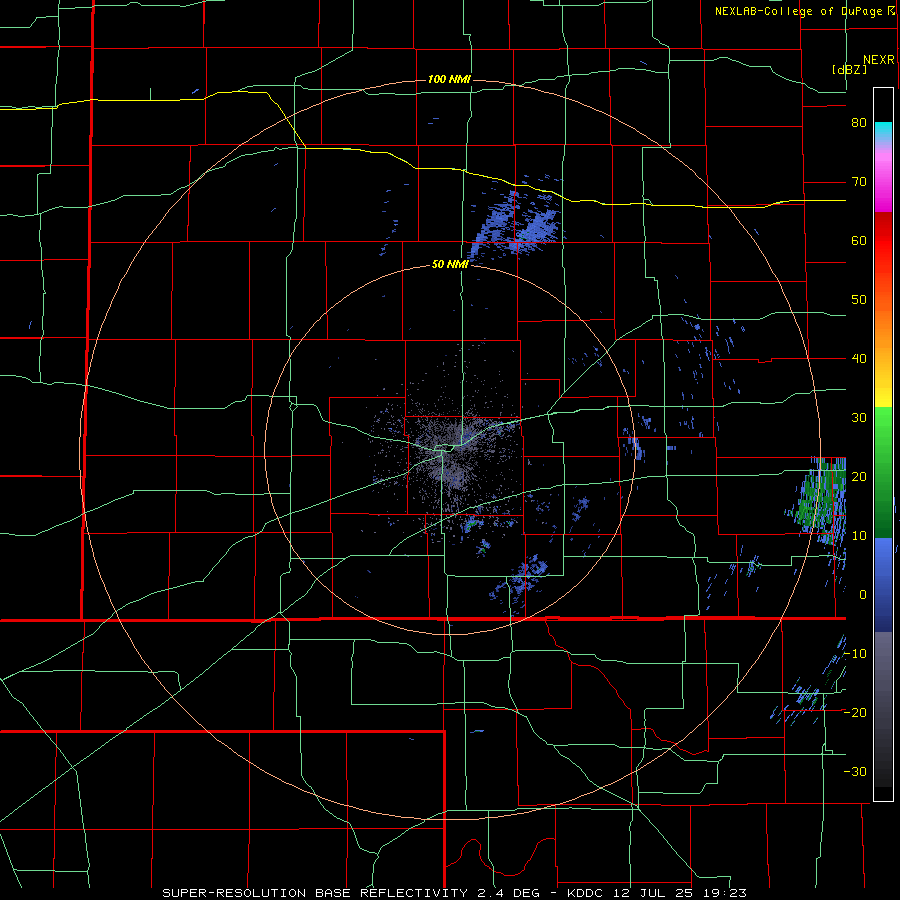Click the NEXR label above the scale

tap(879, 60)
